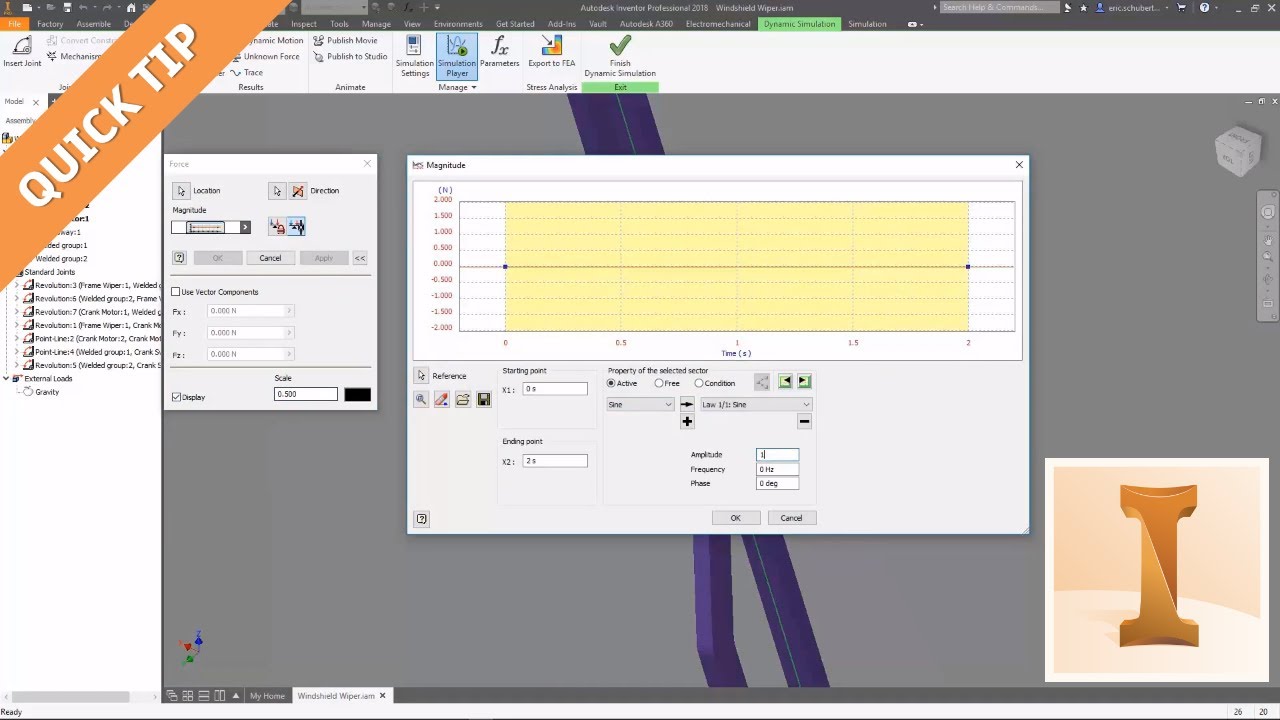Select the Active radio button

pos(612,383)
